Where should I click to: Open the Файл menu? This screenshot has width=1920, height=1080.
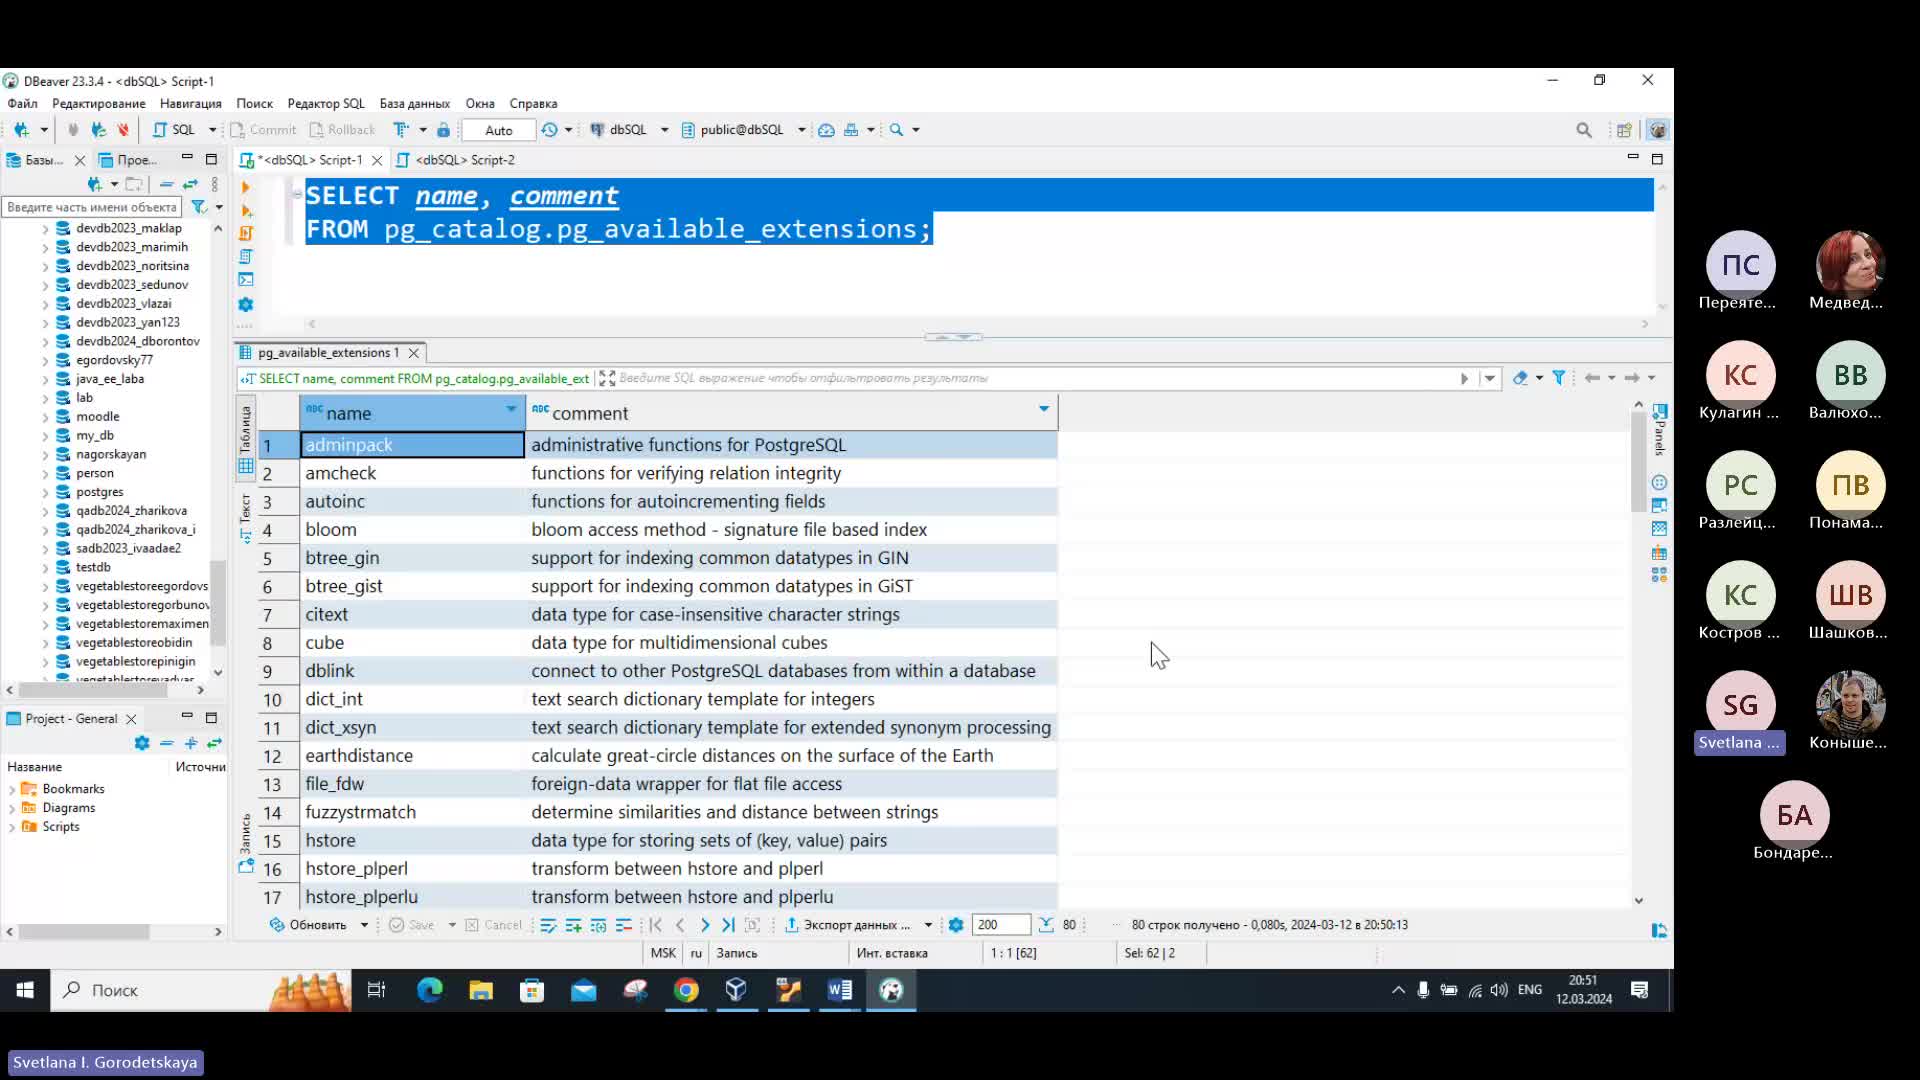[x=22, y=103]
